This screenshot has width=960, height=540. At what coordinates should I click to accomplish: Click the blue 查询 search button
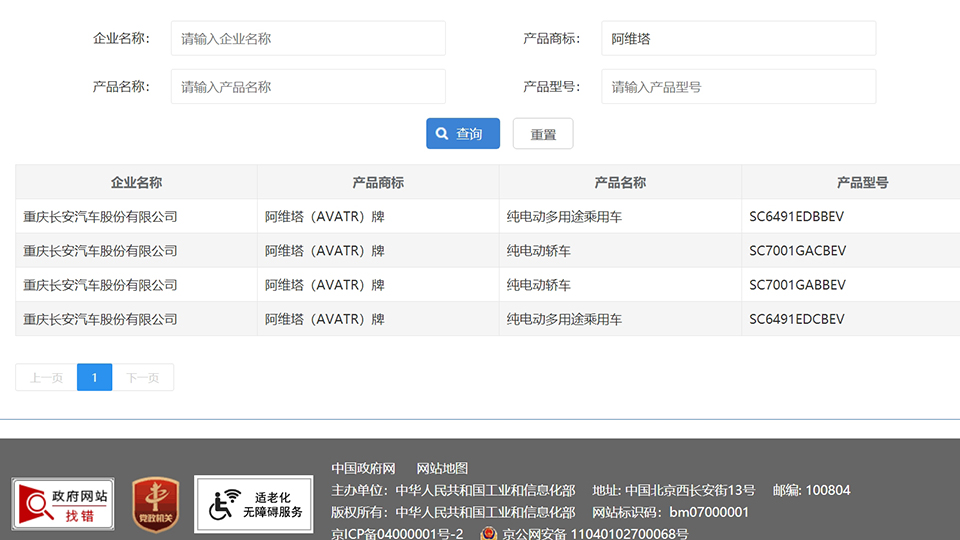tap(463, 133)
